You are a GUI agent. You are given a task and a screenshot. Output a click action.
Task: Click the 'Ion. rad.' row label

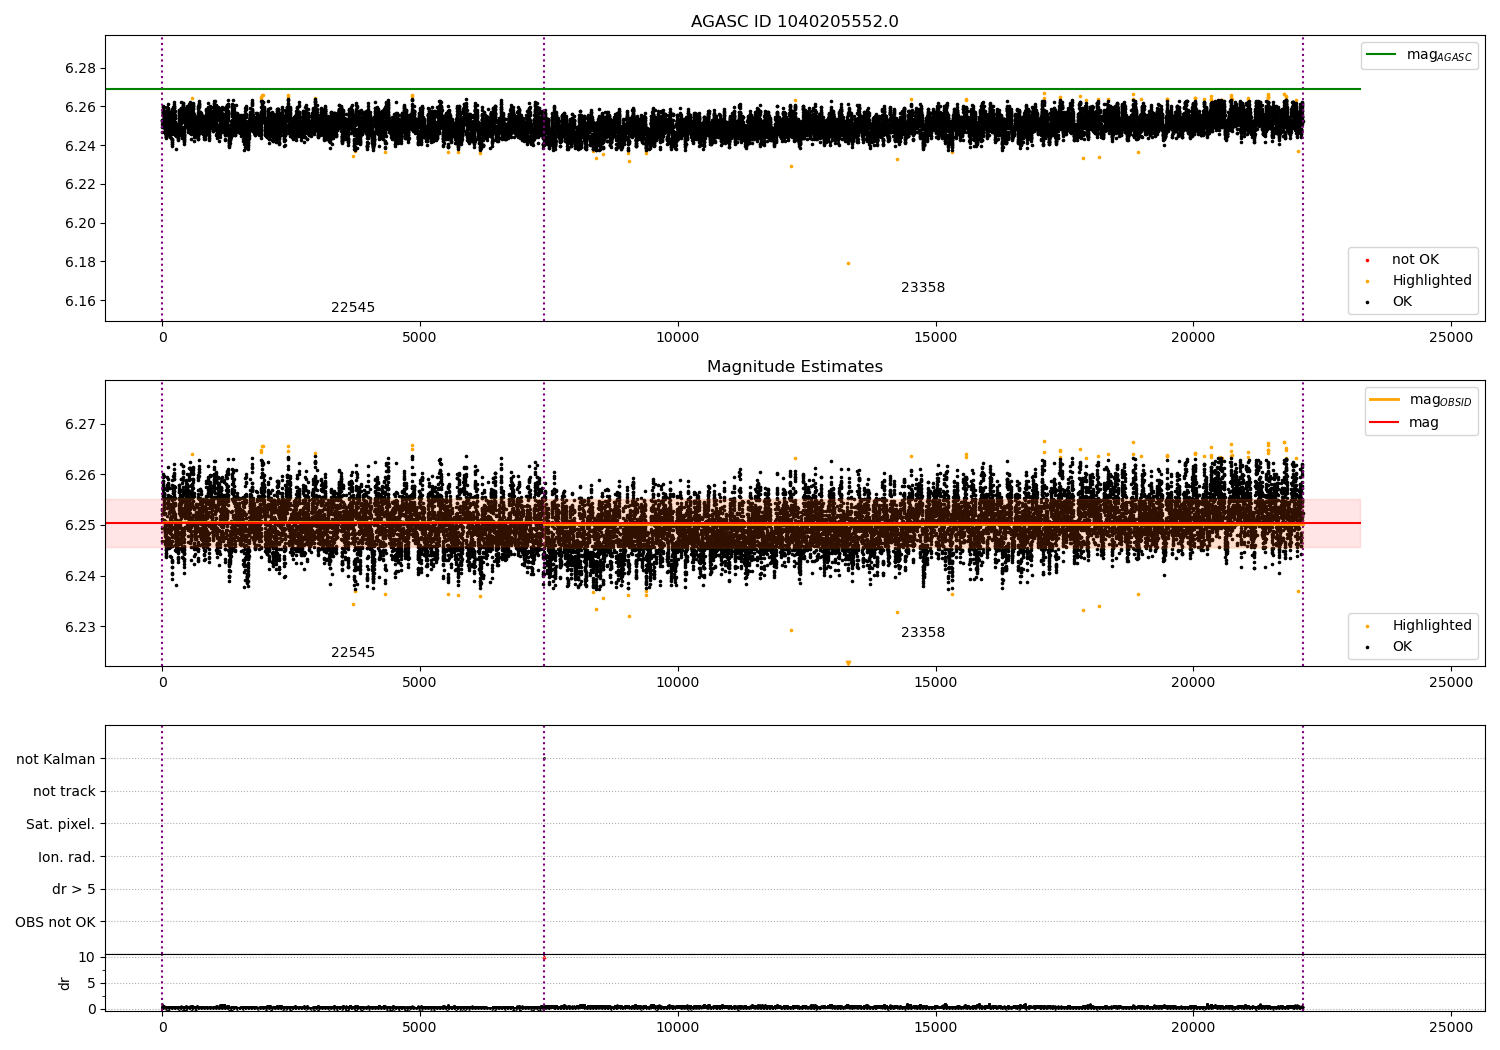coord(67,858)
